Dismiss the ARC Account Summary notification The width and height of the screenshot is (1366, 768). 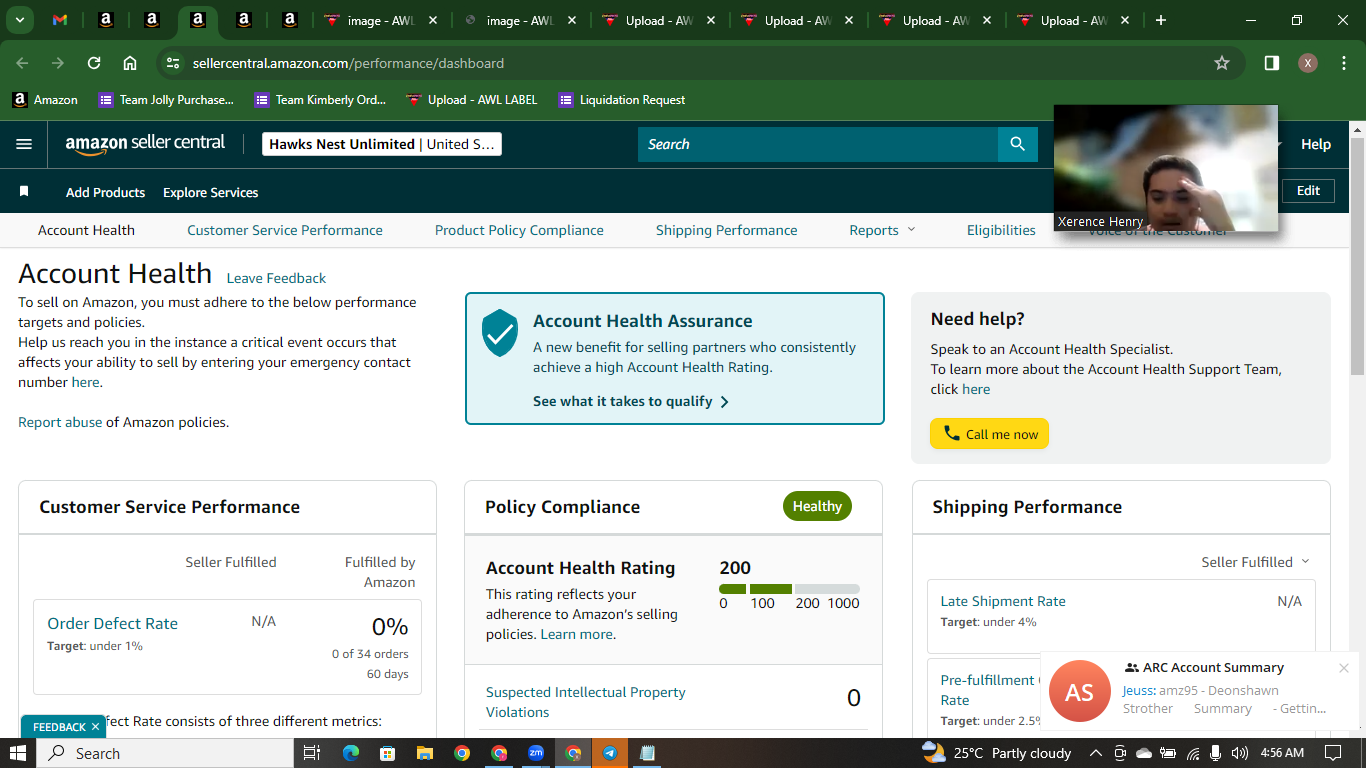[1344, 668]
